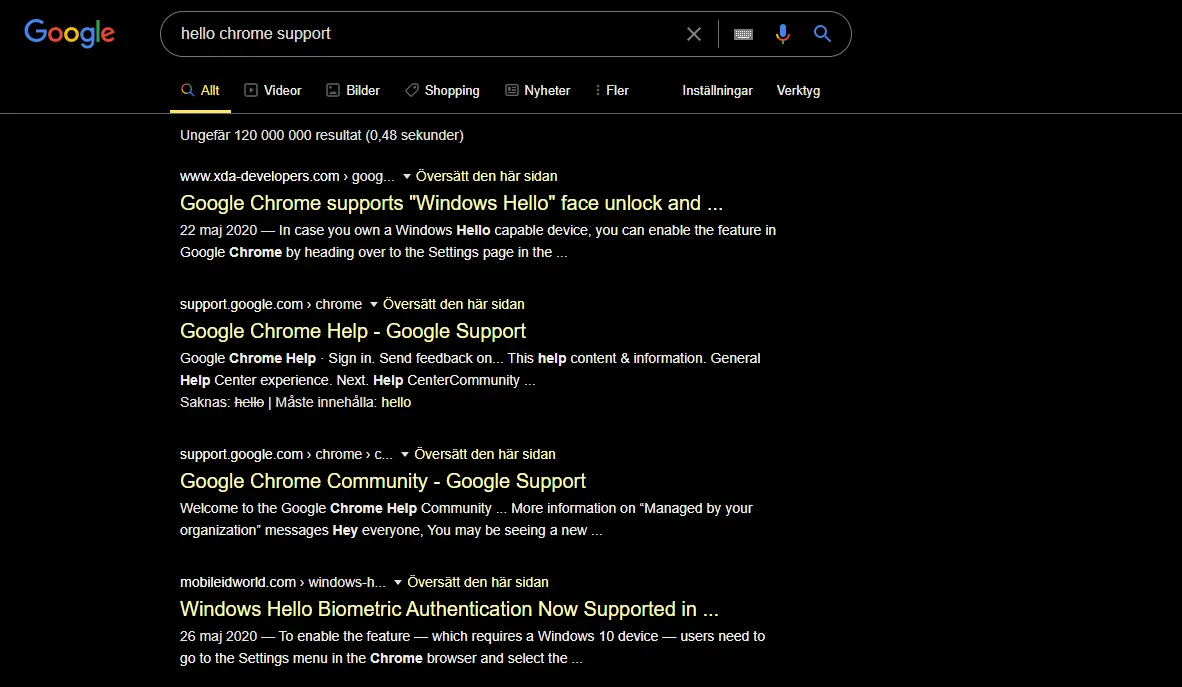Open the Shopping tab
This screenshot has height=687, width=1182.
[x=442, y=90]
